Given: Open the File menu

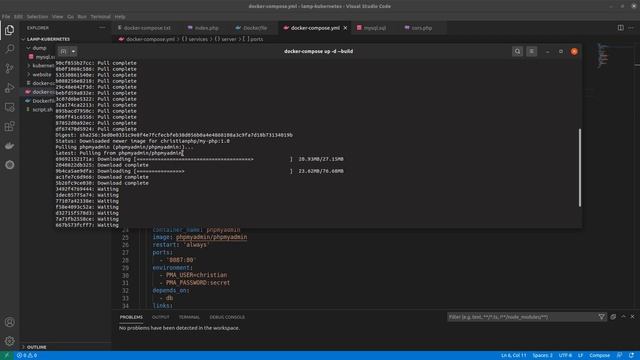Looking at the screenshot, I should pyautogui.click(x=6, y=17).
